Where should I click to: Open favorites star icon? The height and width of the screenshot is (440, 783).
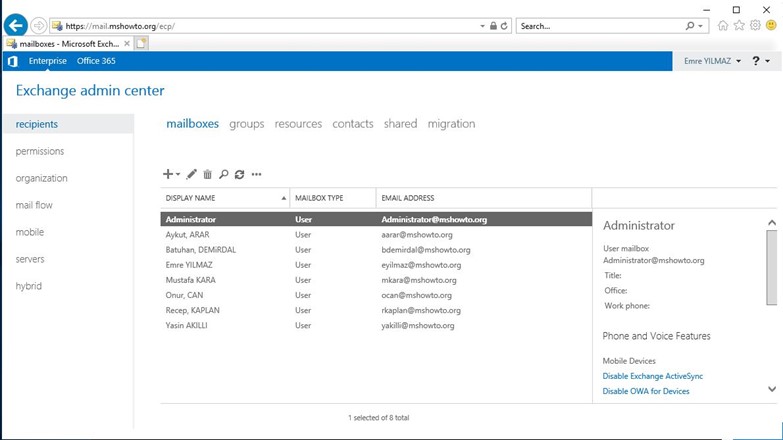(739, 25)
